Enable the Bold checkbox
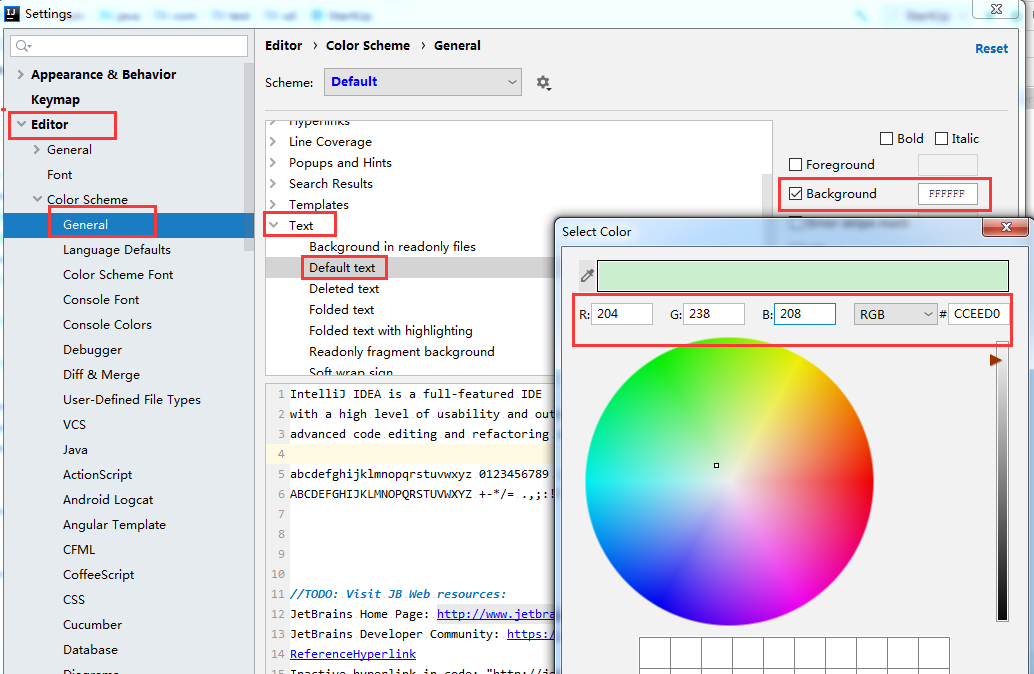 tap(886, 138)
